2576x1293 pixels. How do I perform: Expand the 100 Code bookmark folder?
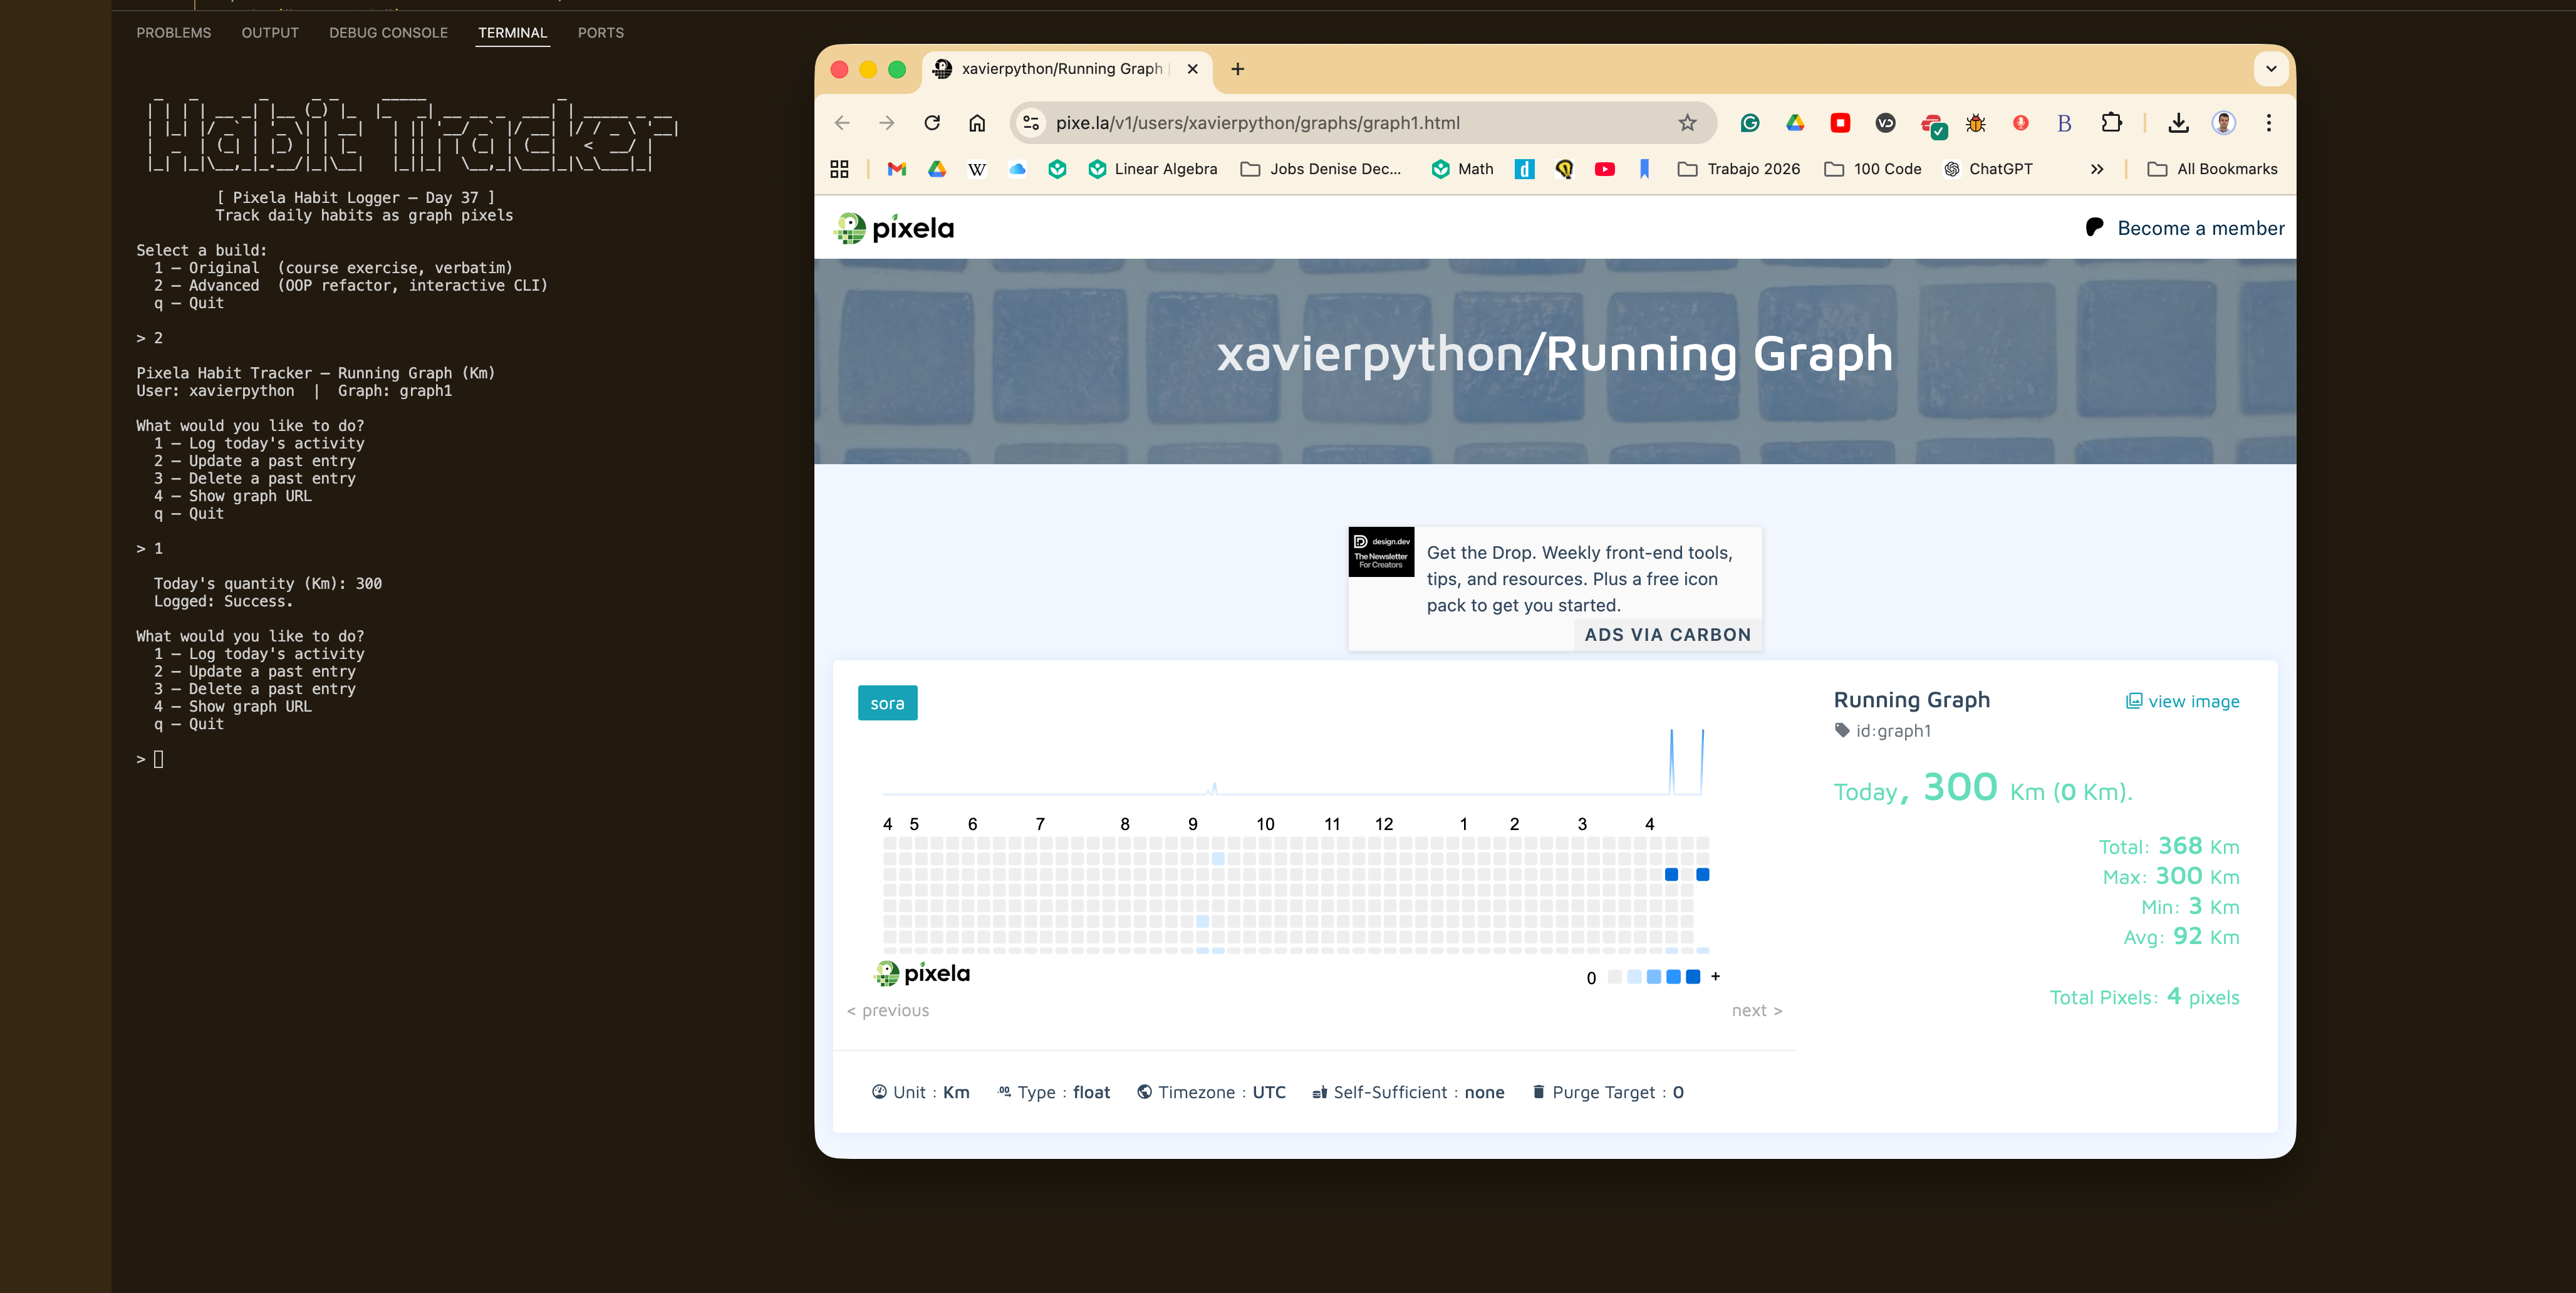tap(1873, 169)
